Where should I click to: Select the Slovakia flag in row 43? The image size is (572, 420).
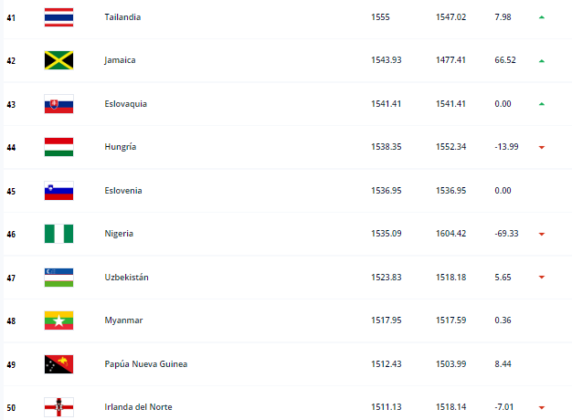coord(59,104)
